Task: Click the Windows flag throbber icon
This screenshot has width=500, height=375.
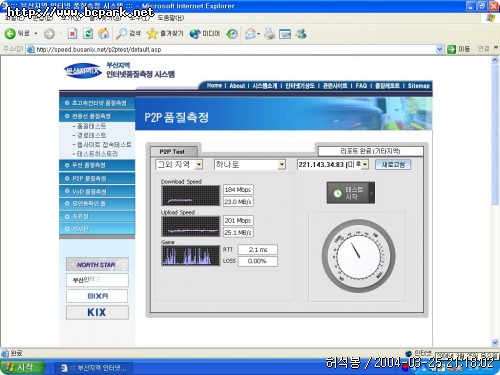Action: click(x=490, y=18)
